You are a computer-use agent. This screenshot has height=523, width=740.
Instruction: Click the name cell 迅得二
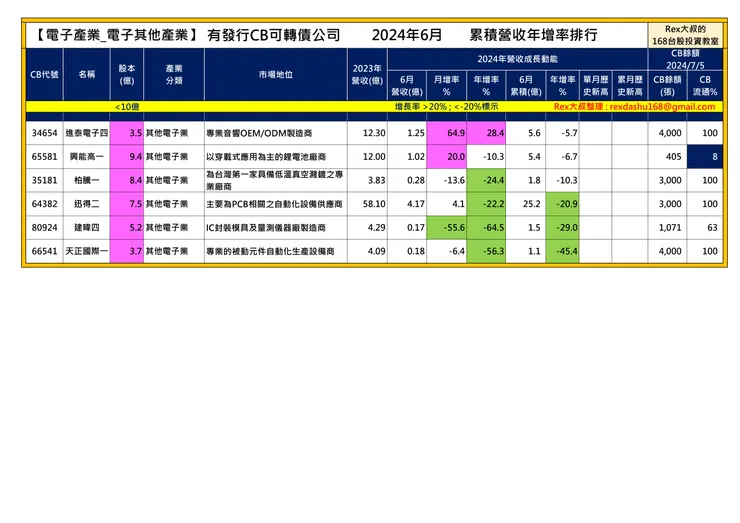click(86, 204)
